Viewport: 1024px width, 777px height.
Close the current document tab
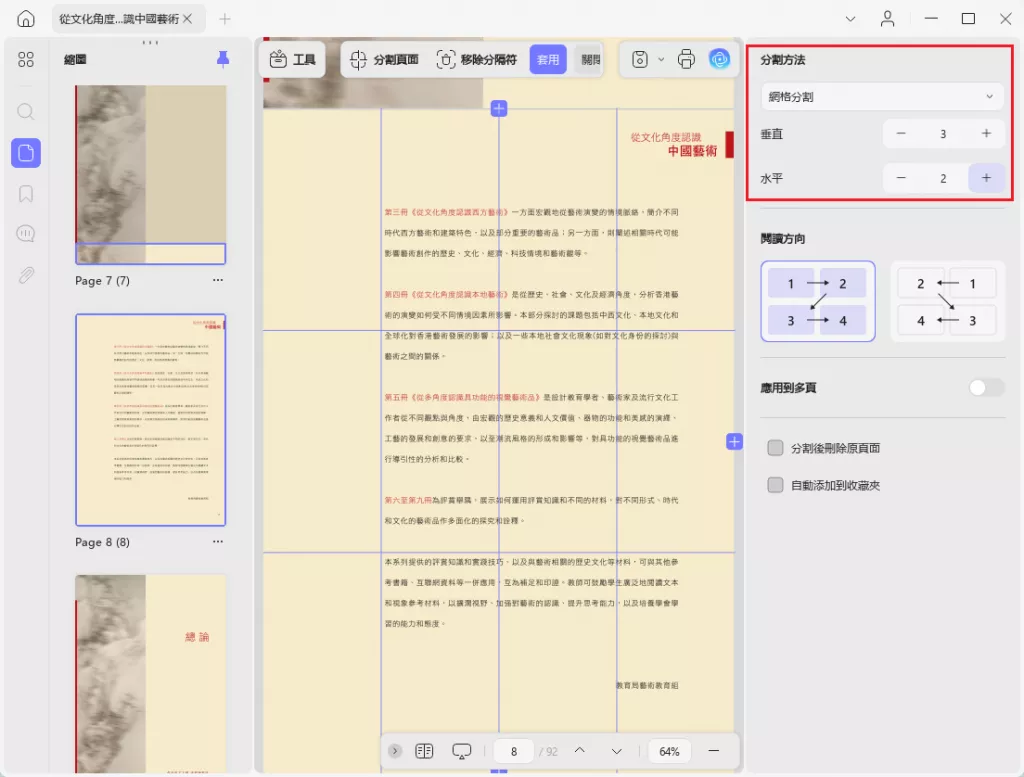click(x=188, y=19)
